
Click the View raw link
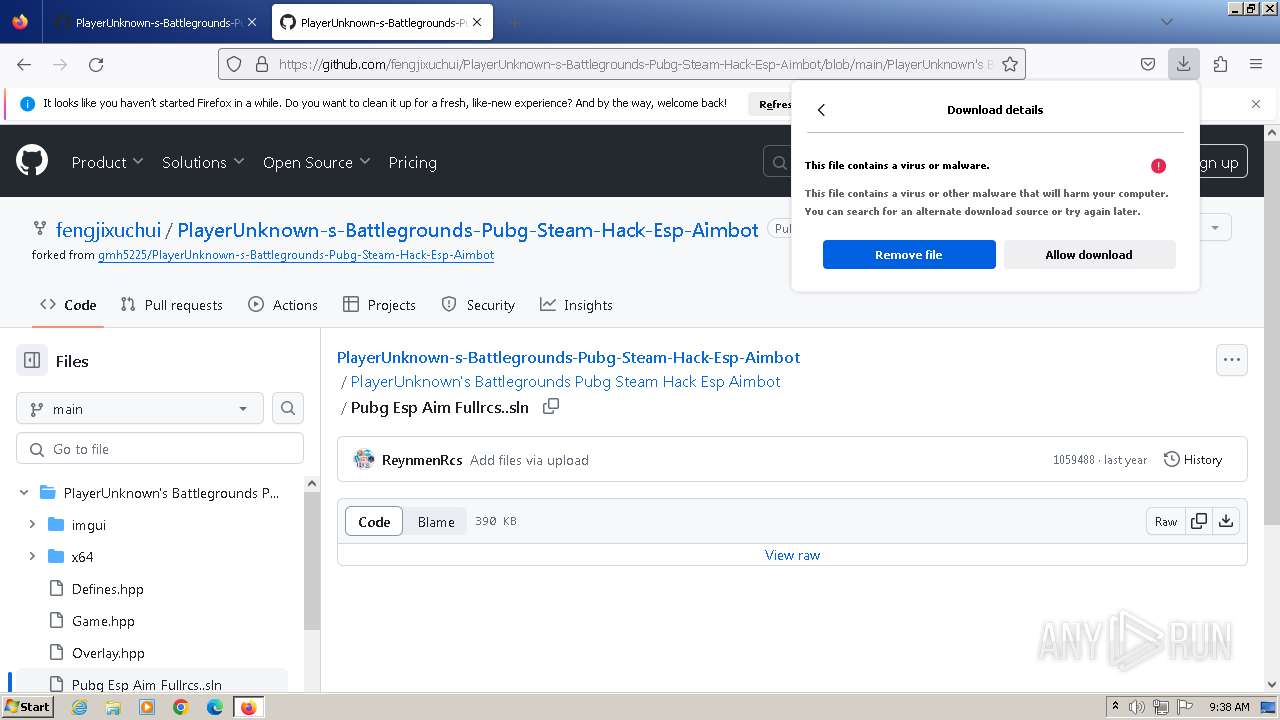792,555
